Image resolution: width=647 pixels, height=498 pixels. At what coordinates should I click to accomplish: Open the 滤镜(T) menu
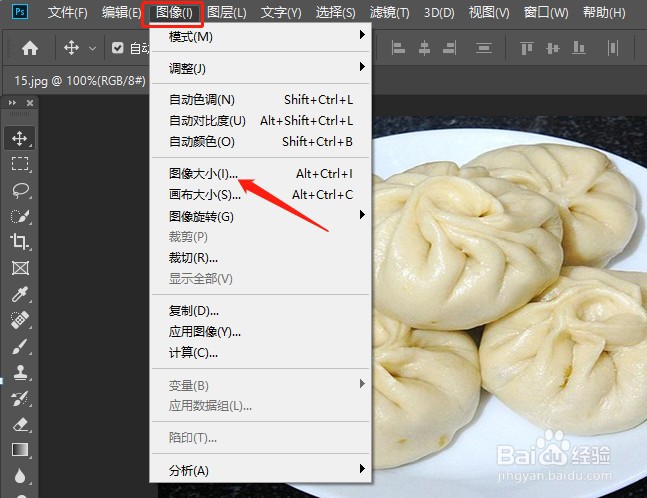coord(390,12)
